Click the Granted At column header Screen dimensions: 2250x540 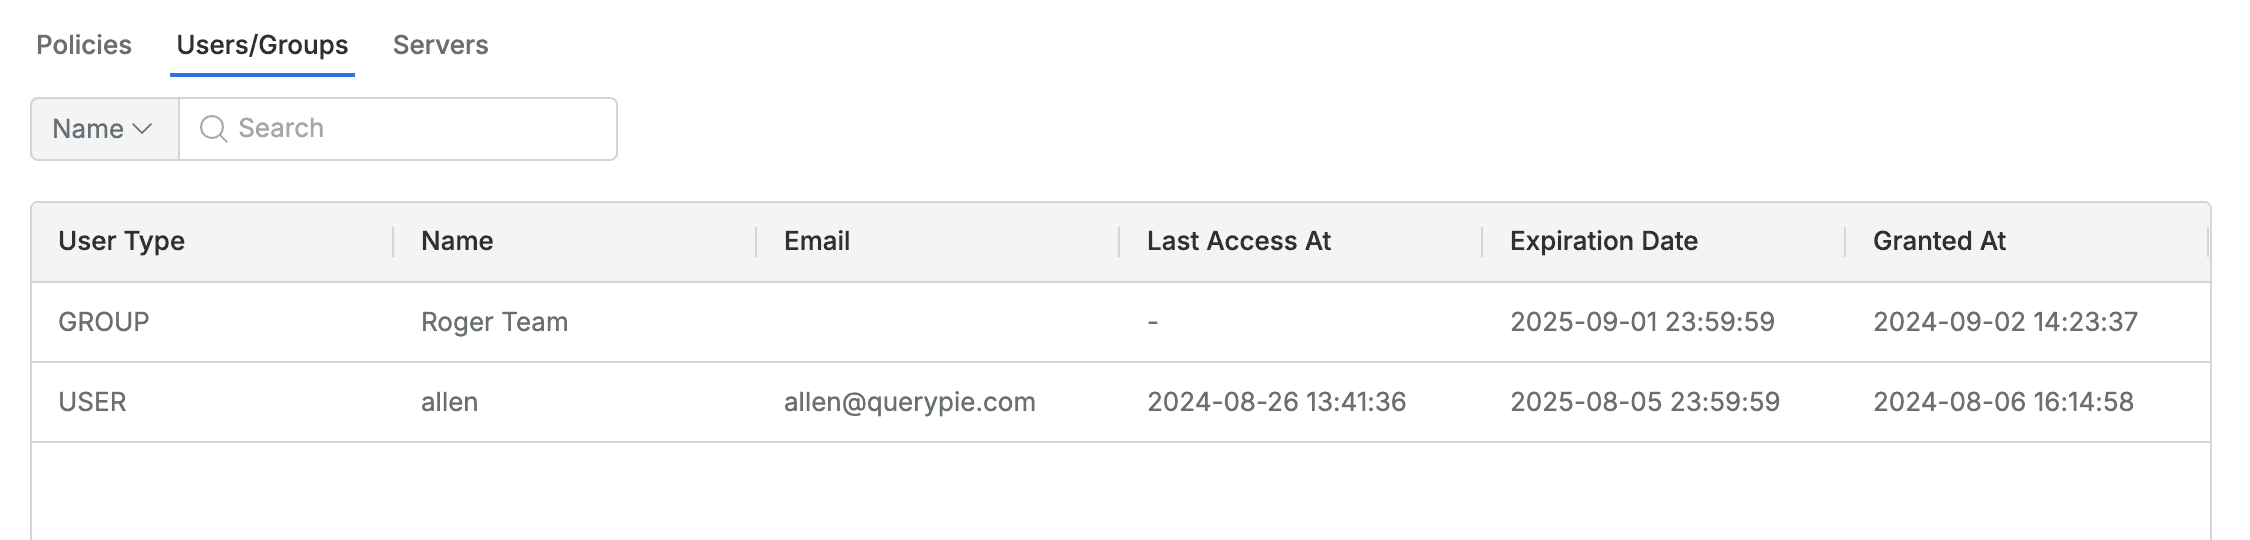click(1940, 241)
